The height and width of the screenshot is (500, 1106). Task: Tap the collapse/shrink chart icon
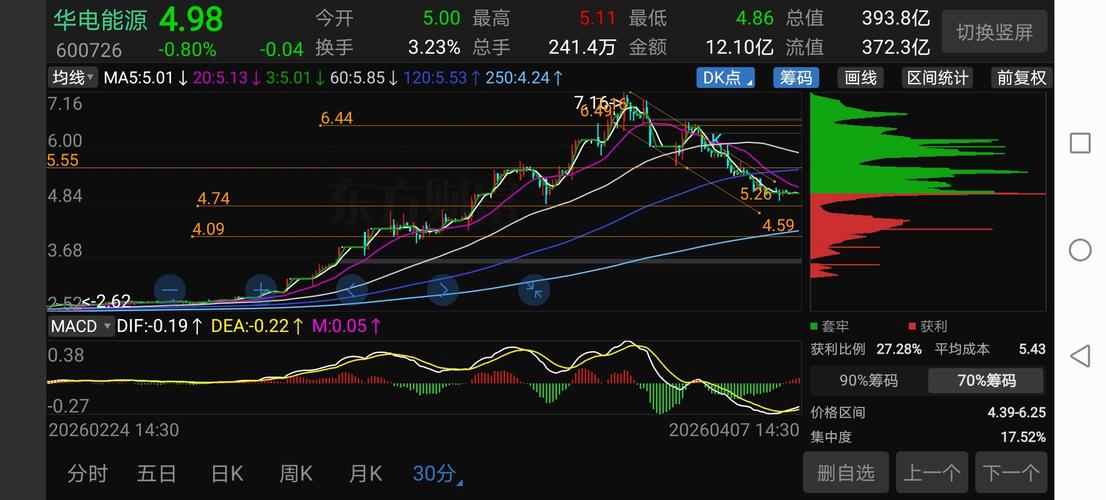click(534, 289)
